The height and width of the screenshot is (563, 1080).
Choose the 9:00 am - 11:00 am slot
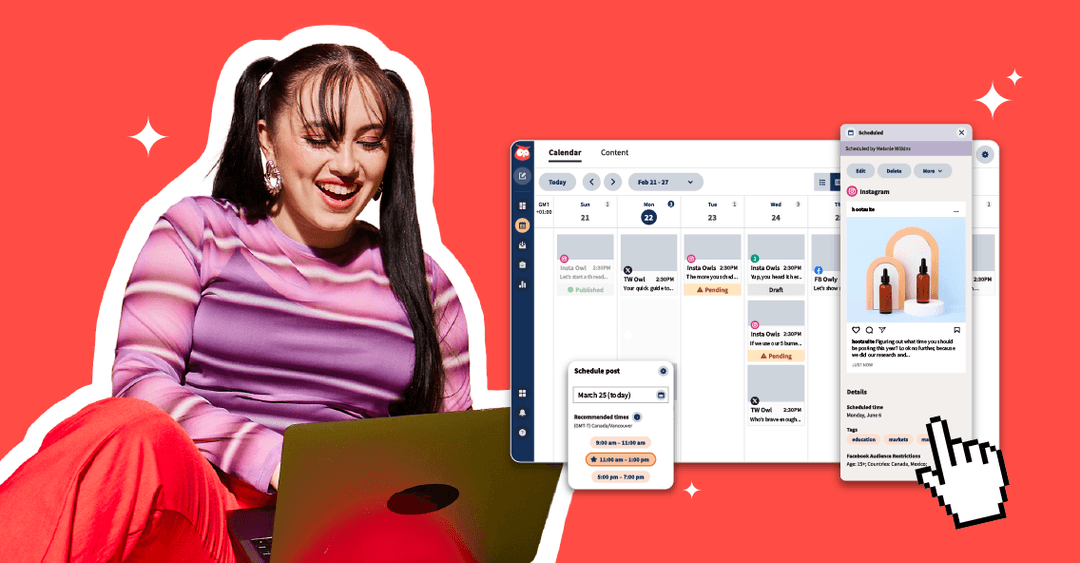[620, 442]
